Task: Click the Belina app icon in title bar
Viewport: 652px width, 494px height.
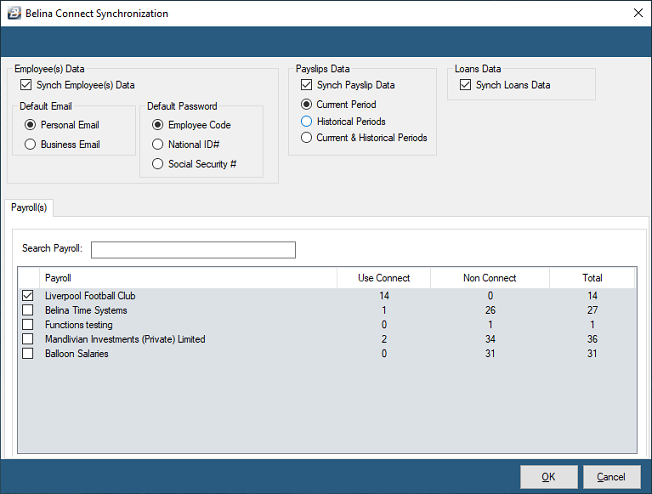Action: click(14, 13)
